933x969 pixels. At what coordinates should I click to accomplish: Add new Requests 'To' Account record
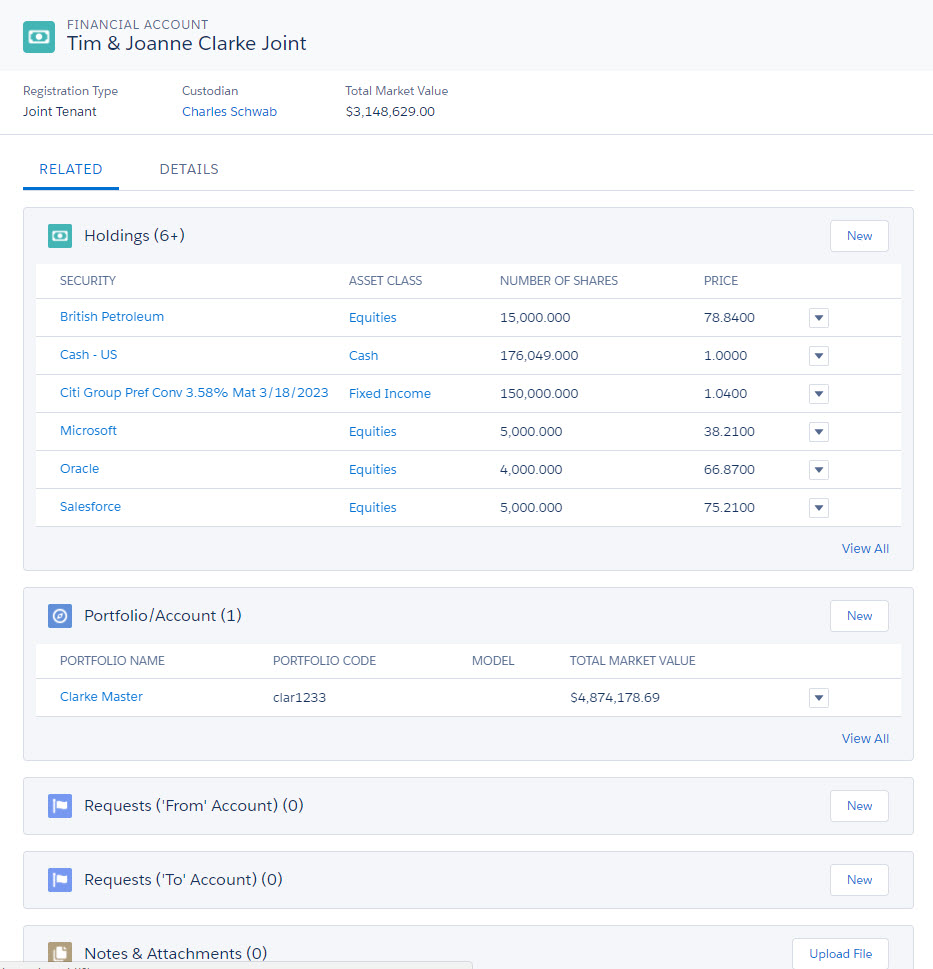click(x=859, y=880)
